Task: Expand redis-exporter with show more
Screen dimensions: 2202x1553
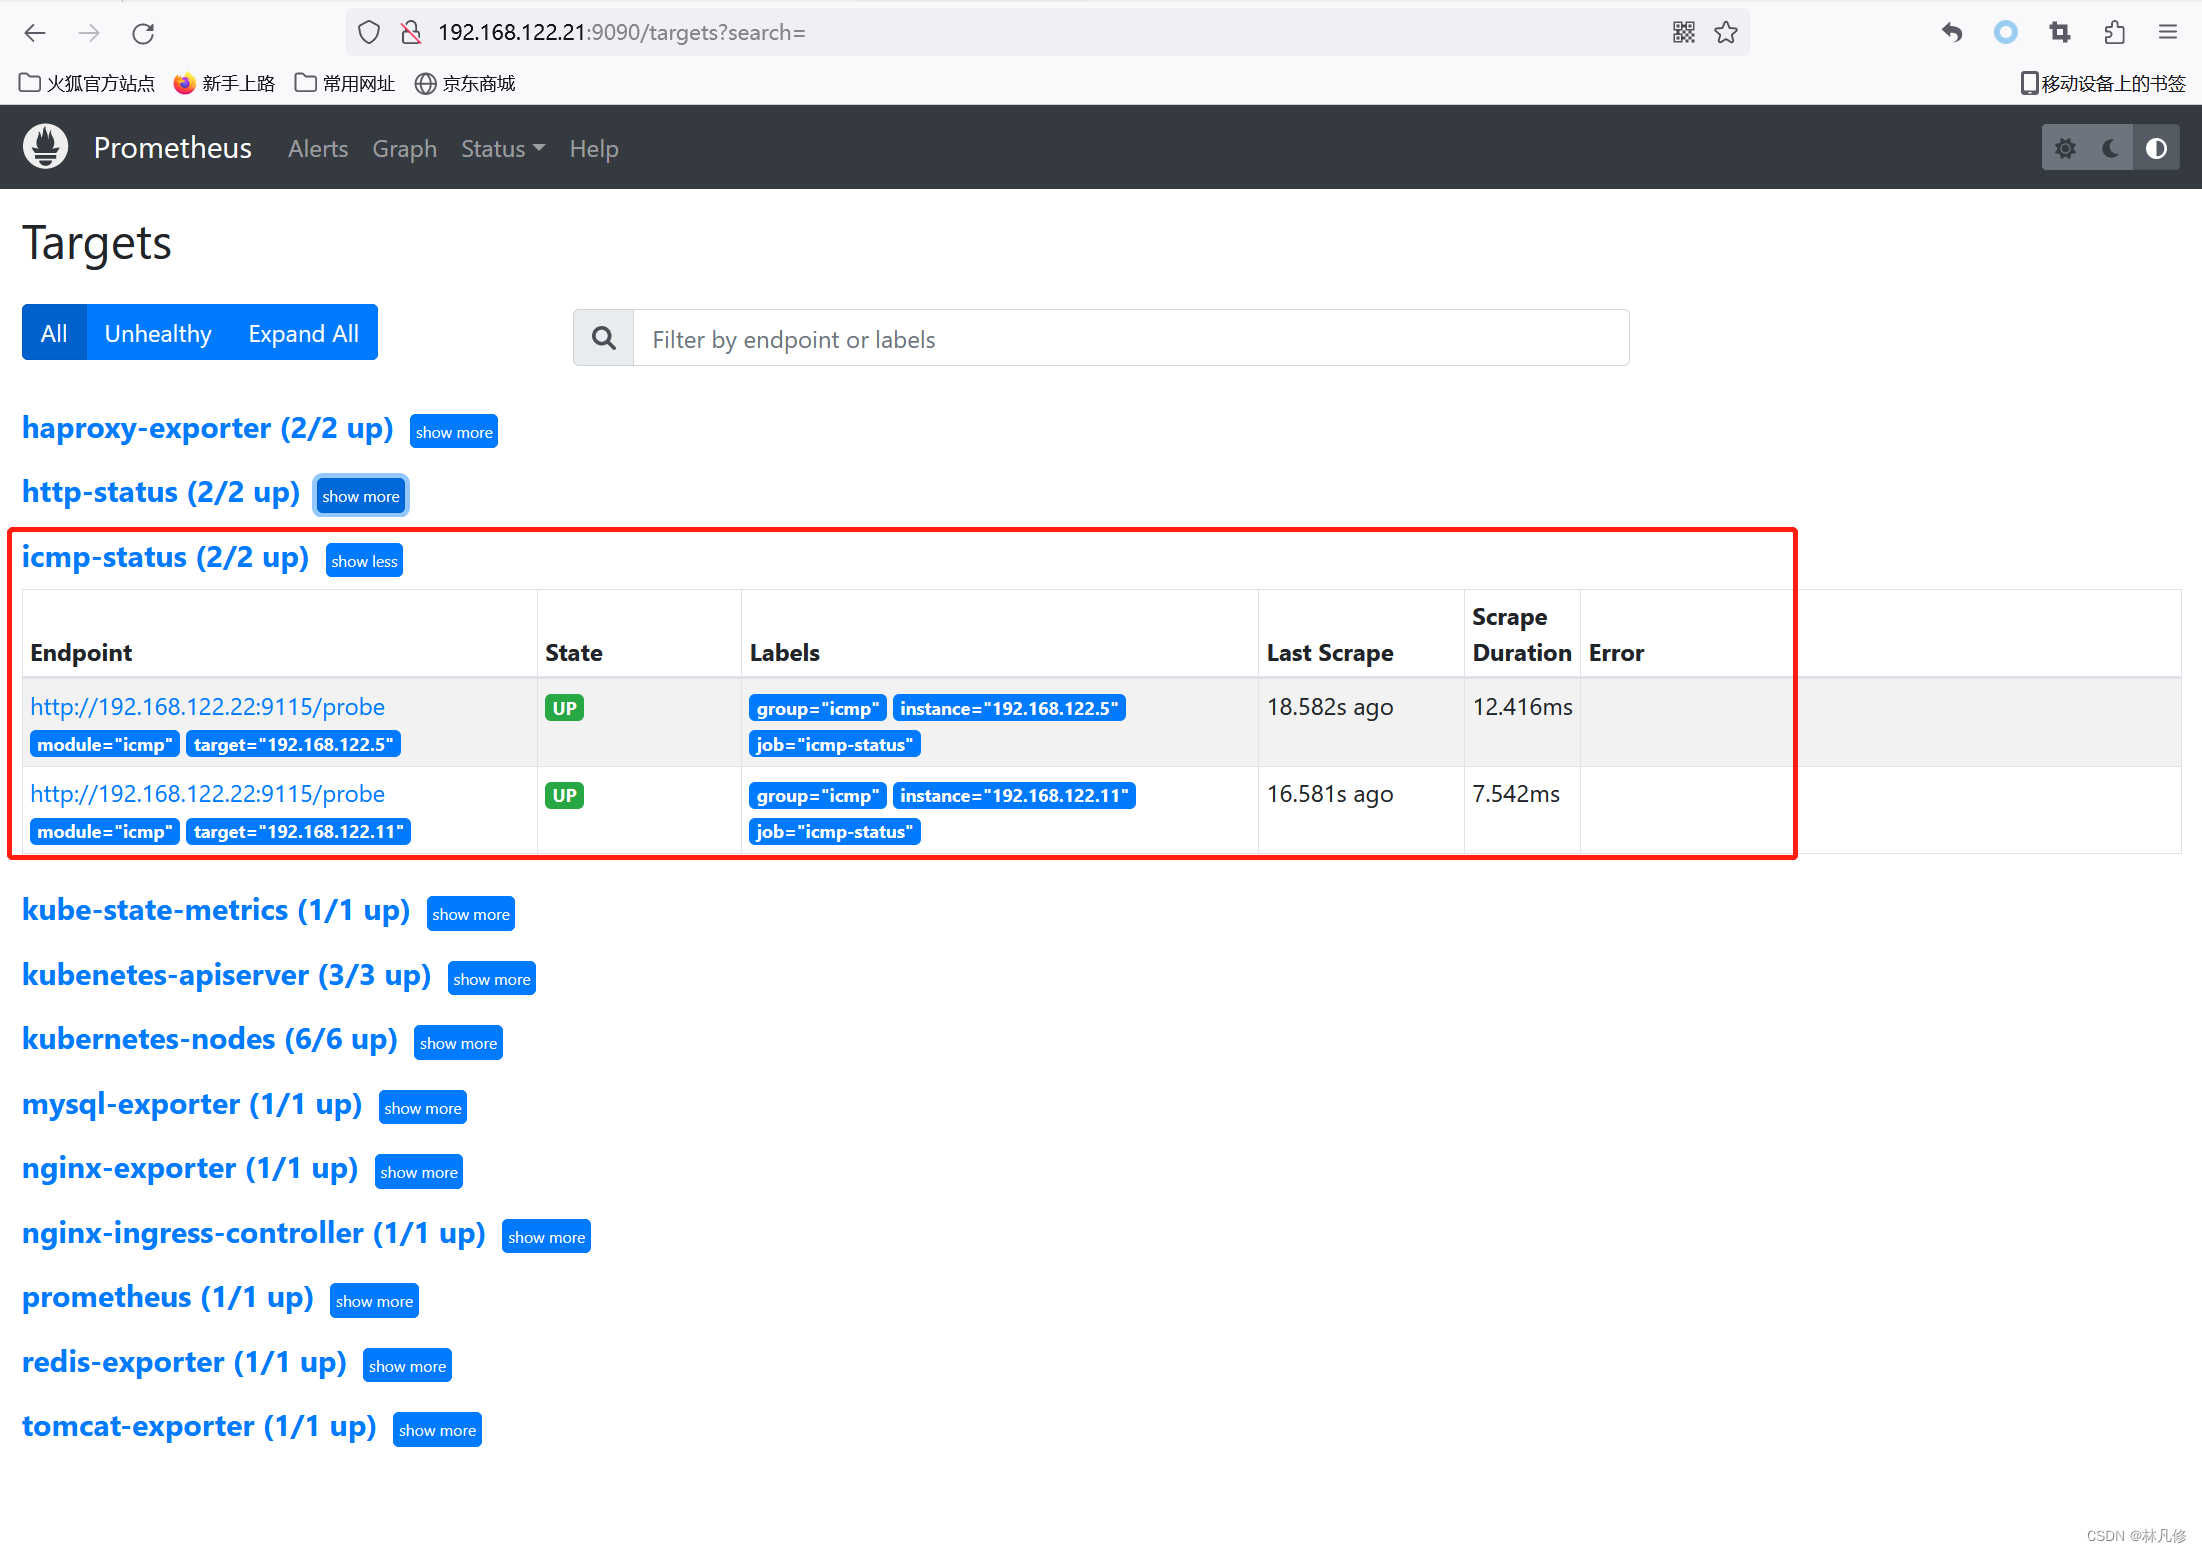Action: pyautogui.click(x=407, y=1365)
